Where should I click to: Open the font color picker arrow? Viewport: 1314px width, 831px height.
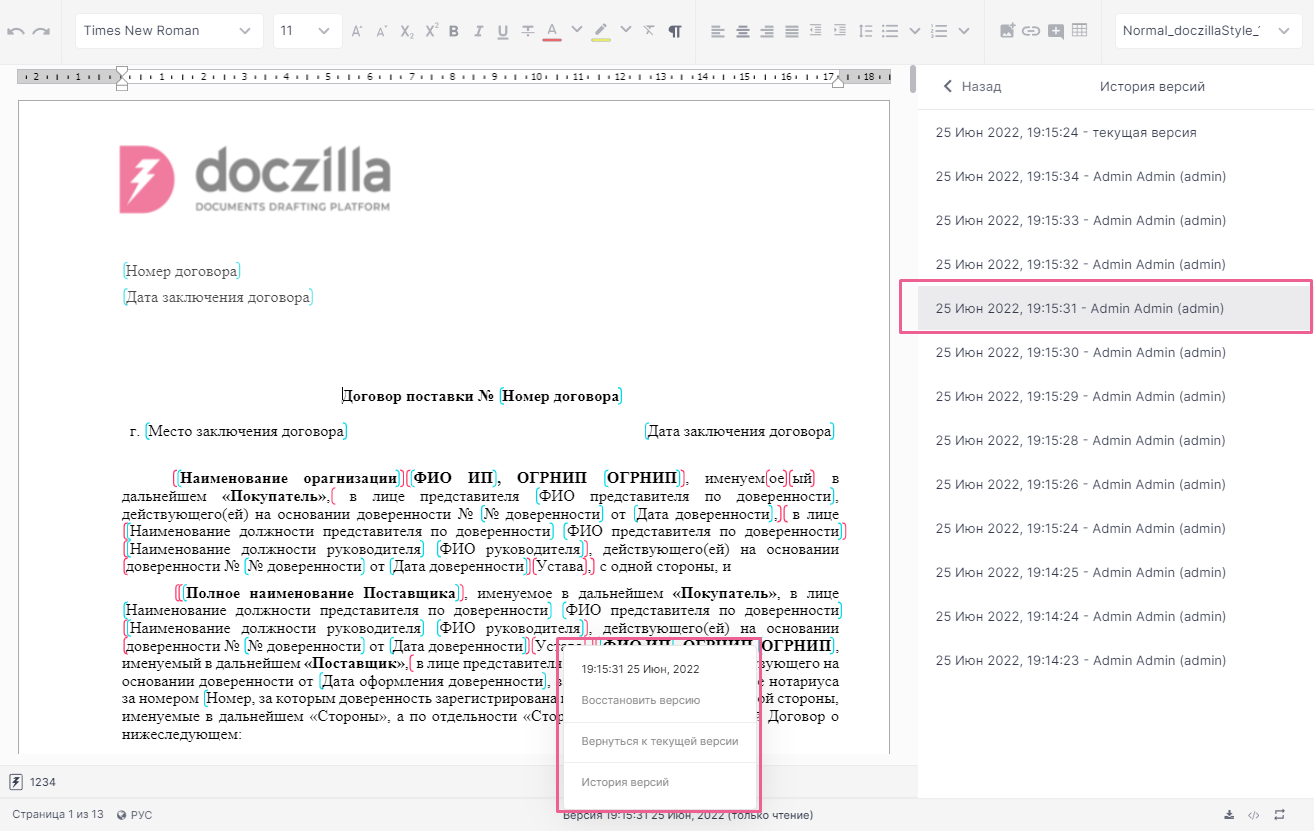[x=576, y=30]
